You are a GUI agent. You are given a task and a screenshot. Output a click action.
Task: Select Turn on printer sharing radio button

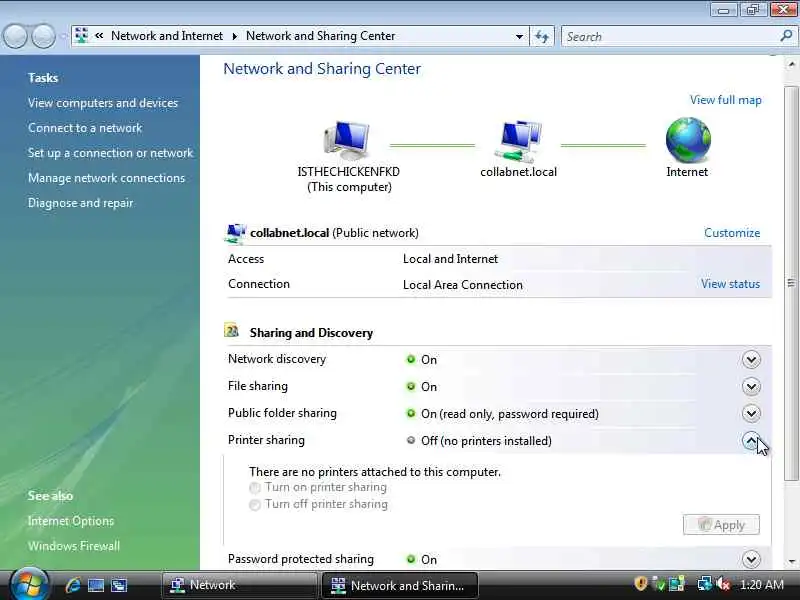click(x=255, y=488)
